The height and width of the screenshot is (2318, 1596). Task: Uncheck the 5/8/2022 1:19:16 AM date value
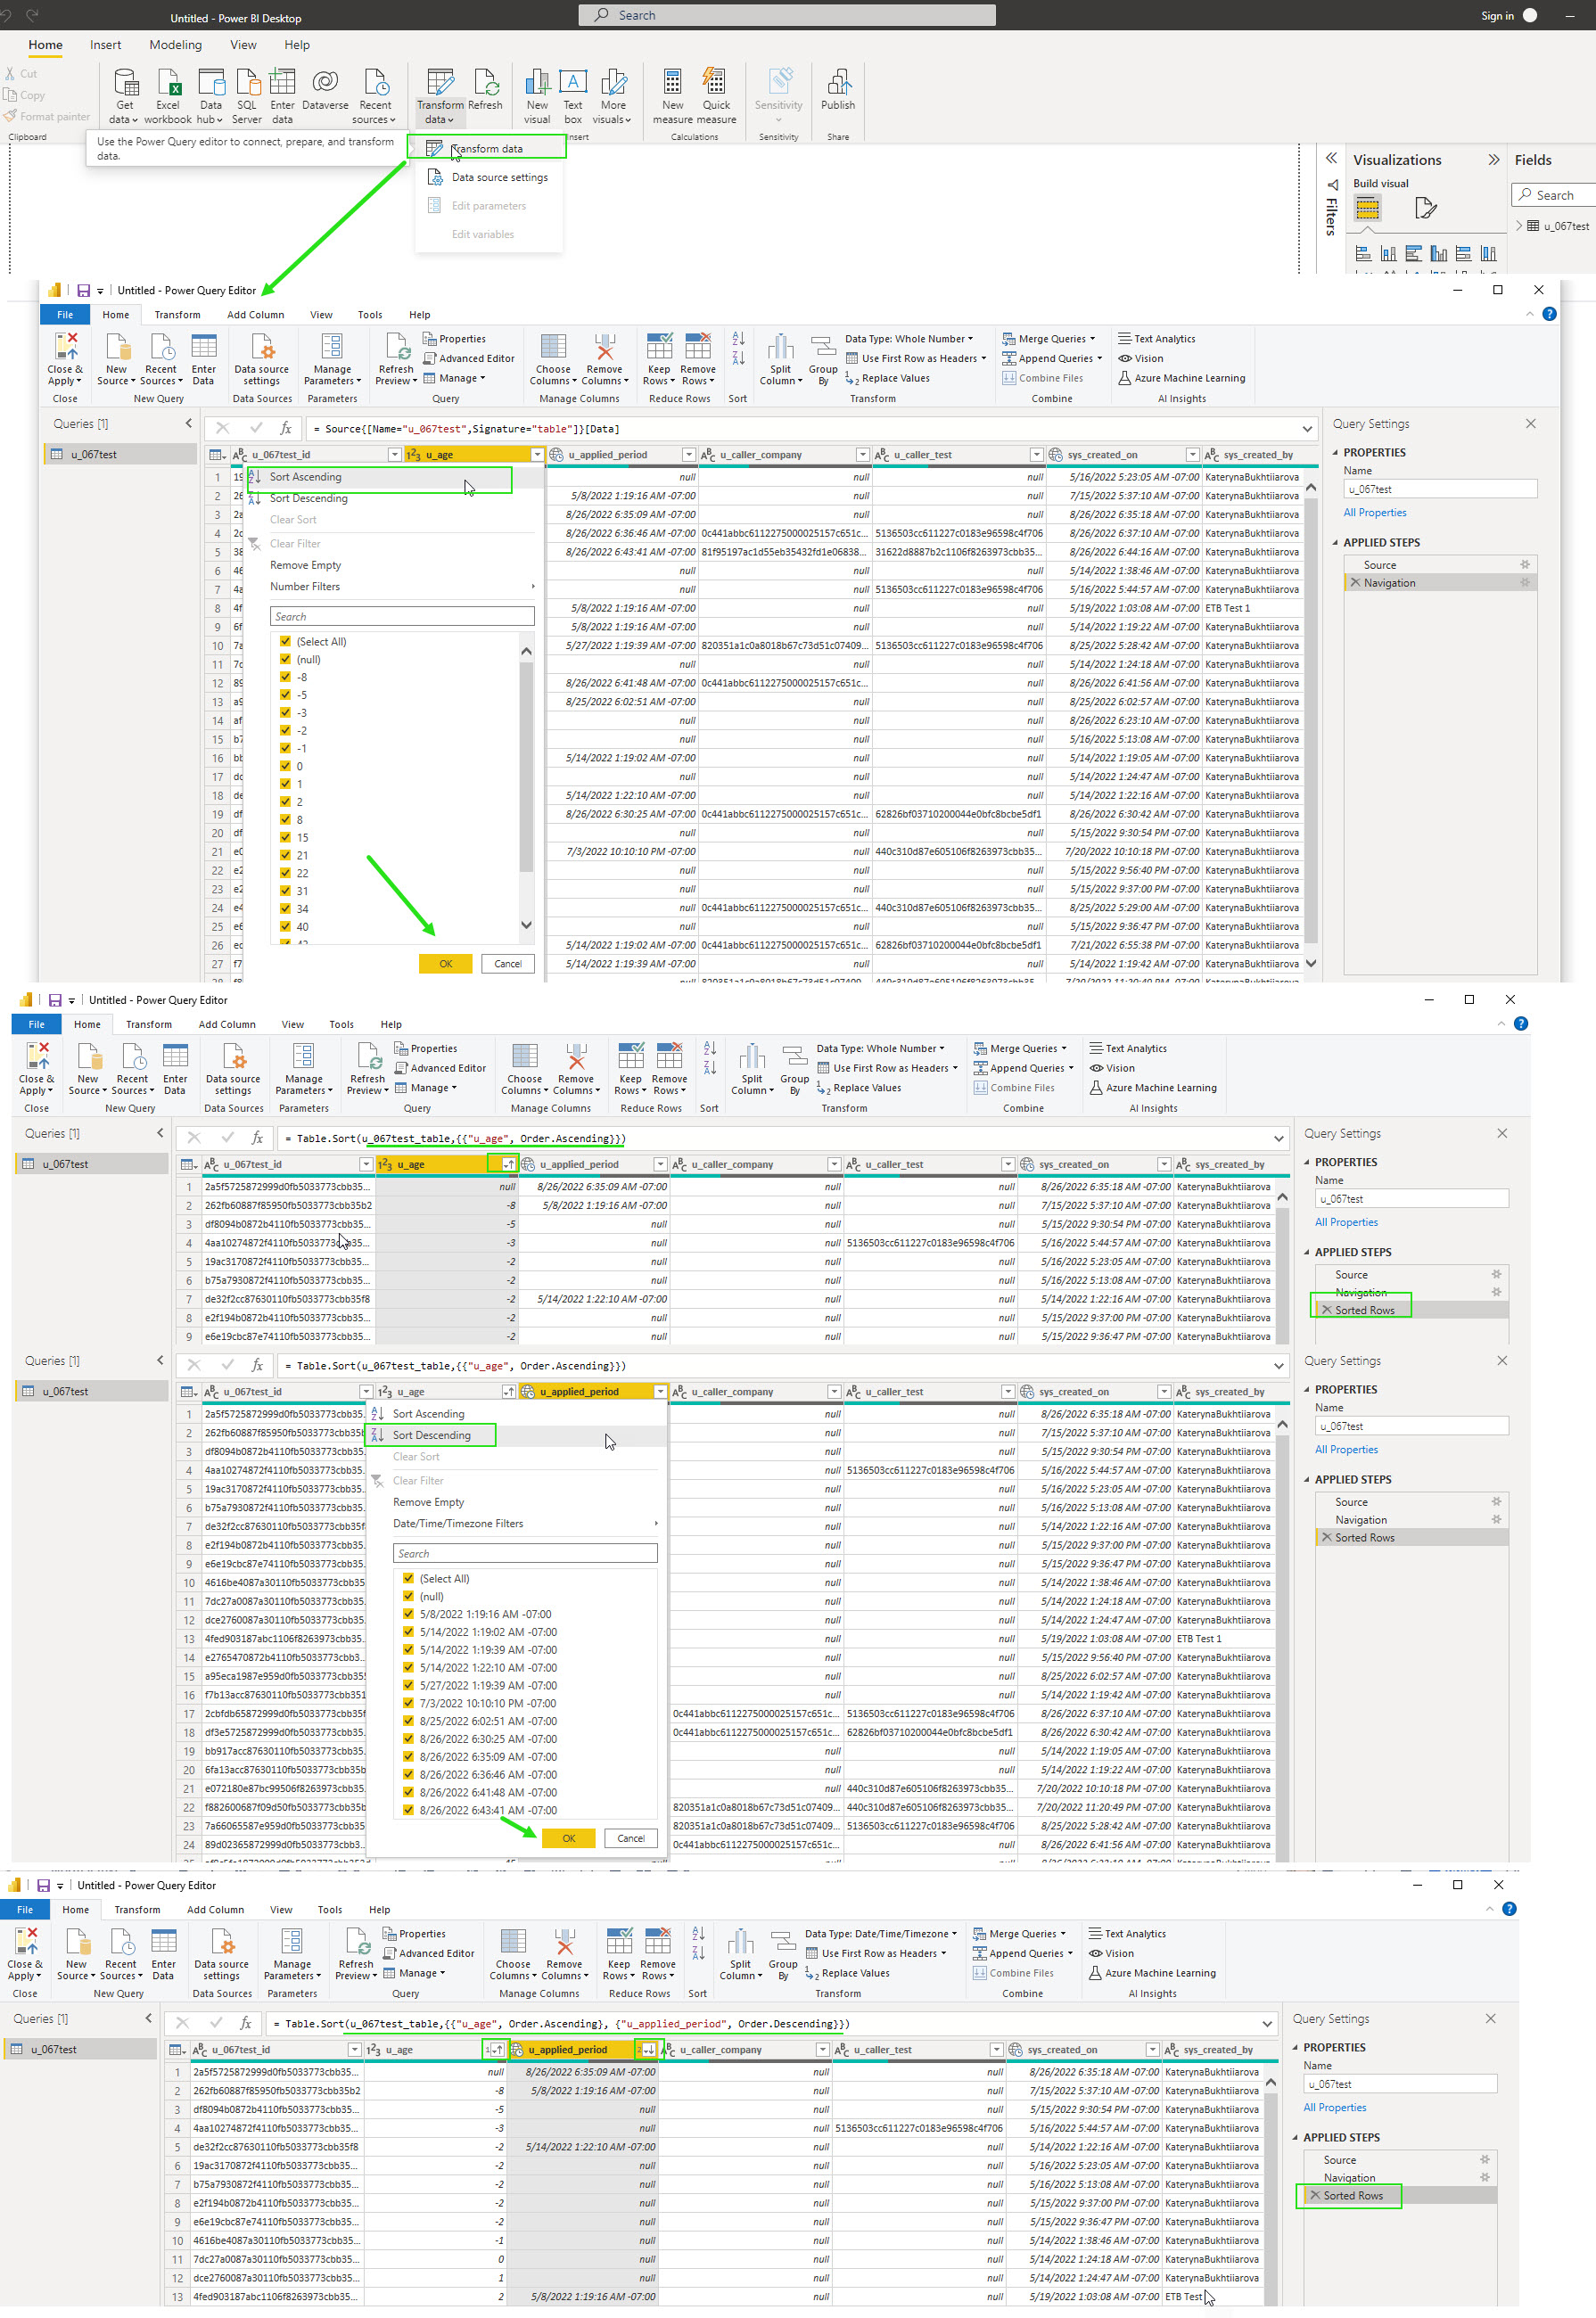pos(408,1613)
